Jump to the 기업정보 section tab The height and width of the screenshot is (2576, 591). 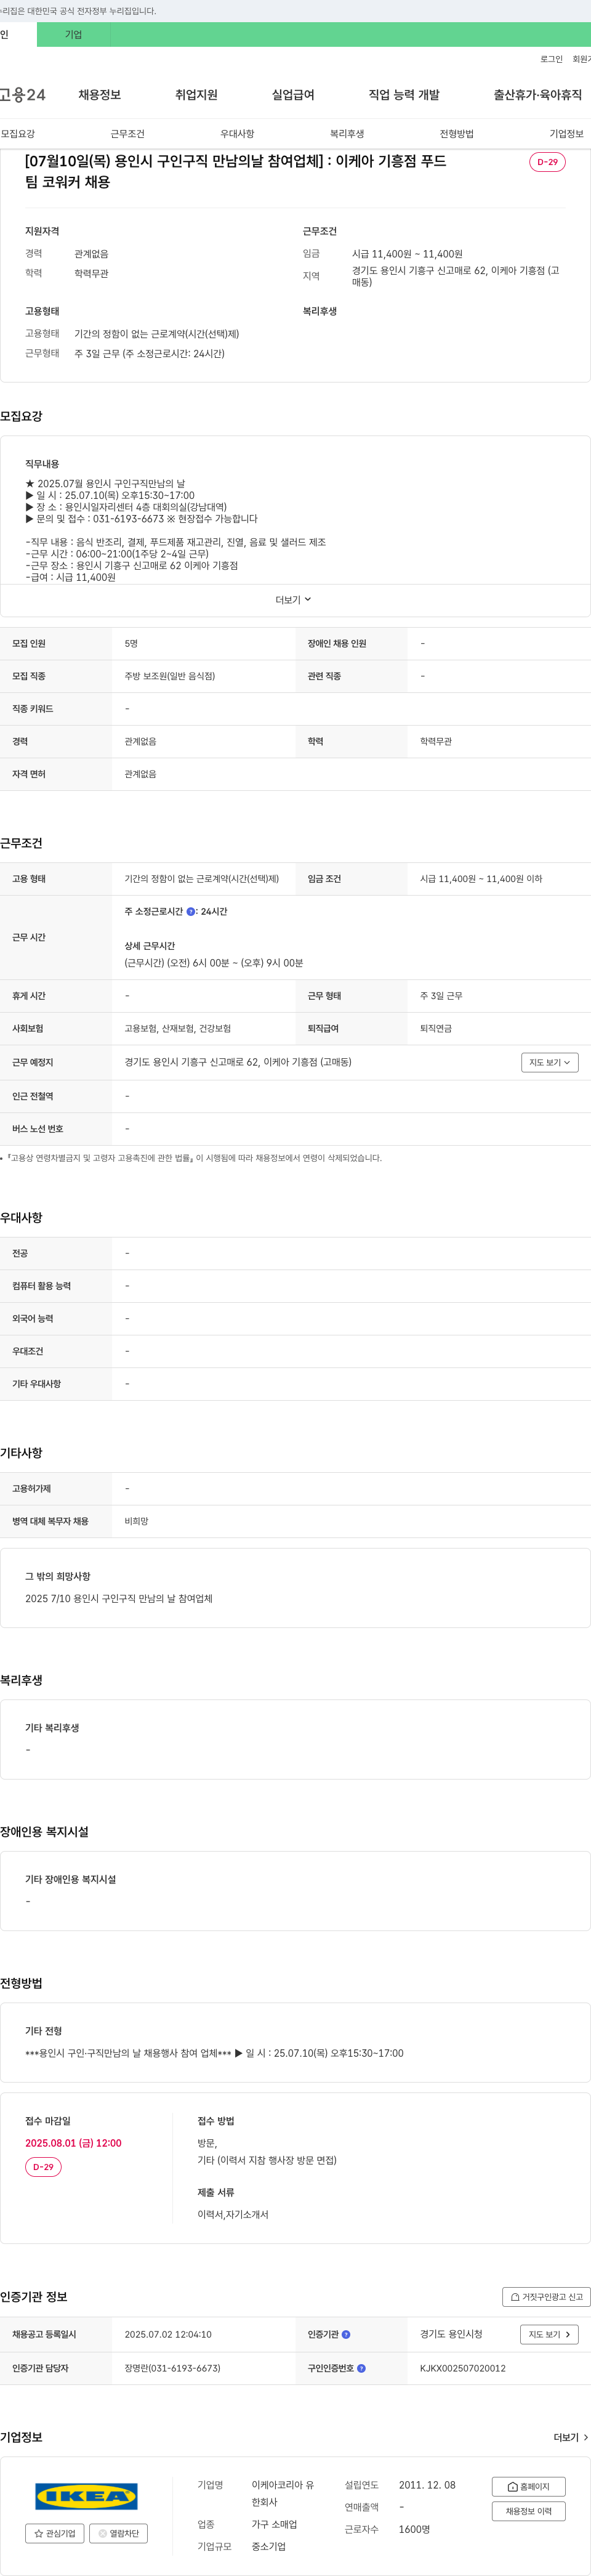coord(566,134)
